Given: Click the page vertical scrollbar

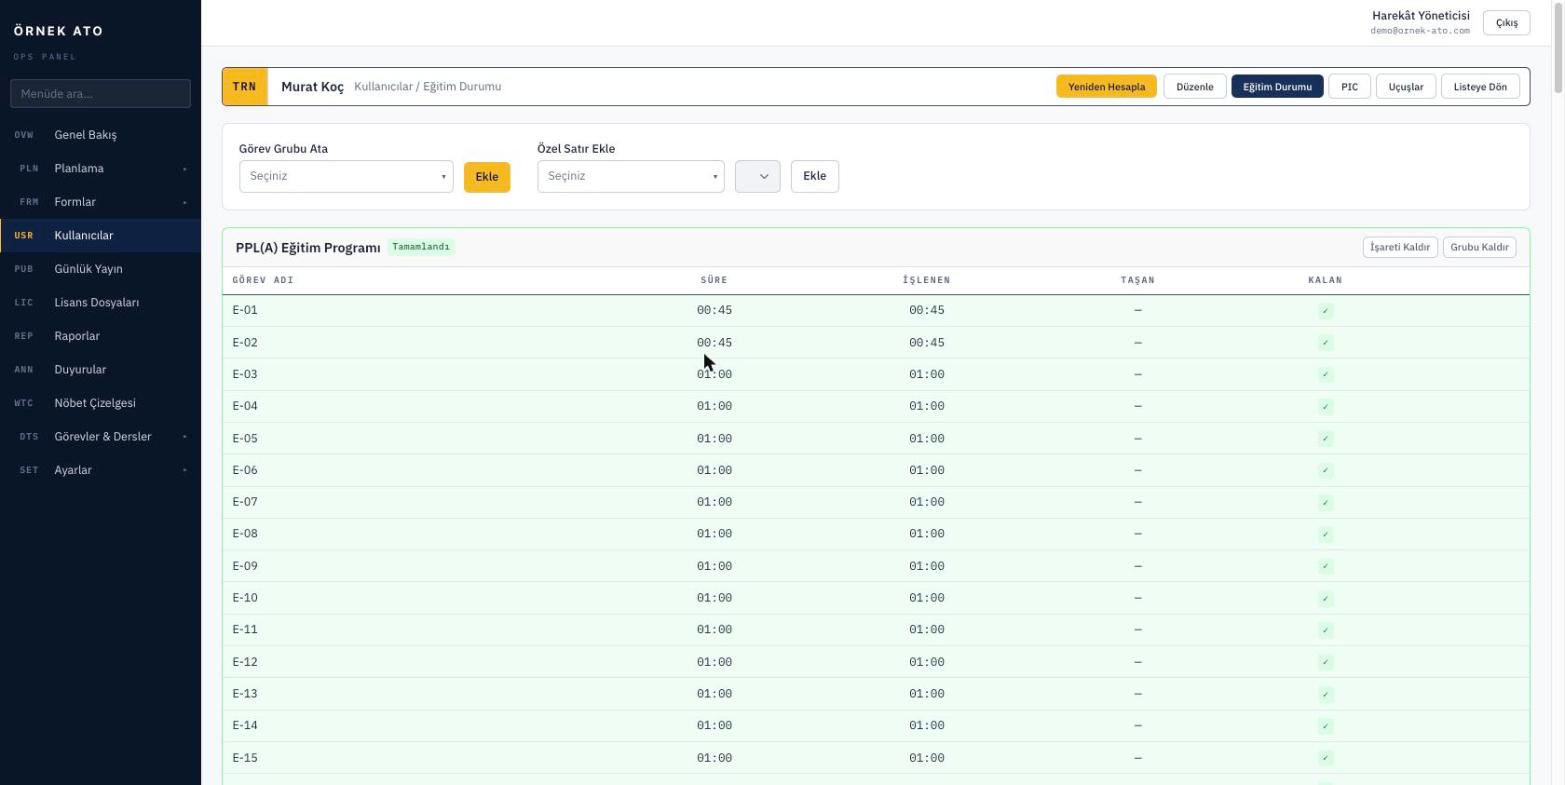Looking at the screenshot, I should tap(1558, 50).
